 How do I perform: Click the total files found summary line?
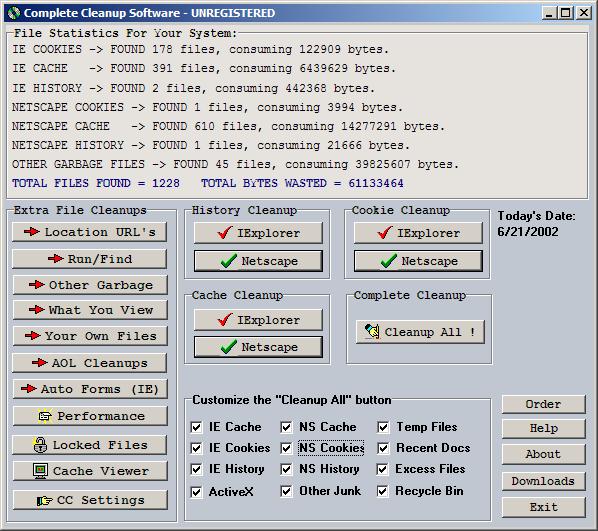pos(208,183)
